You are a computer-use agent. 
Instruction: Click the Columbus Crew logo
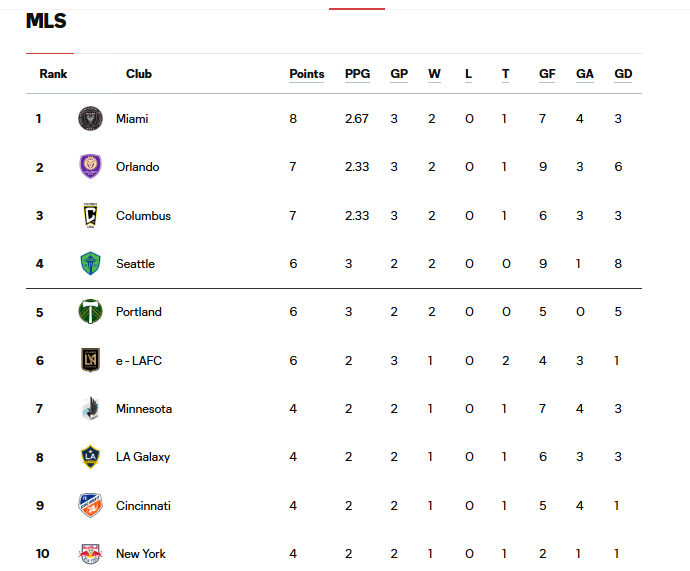pos(90,216)
